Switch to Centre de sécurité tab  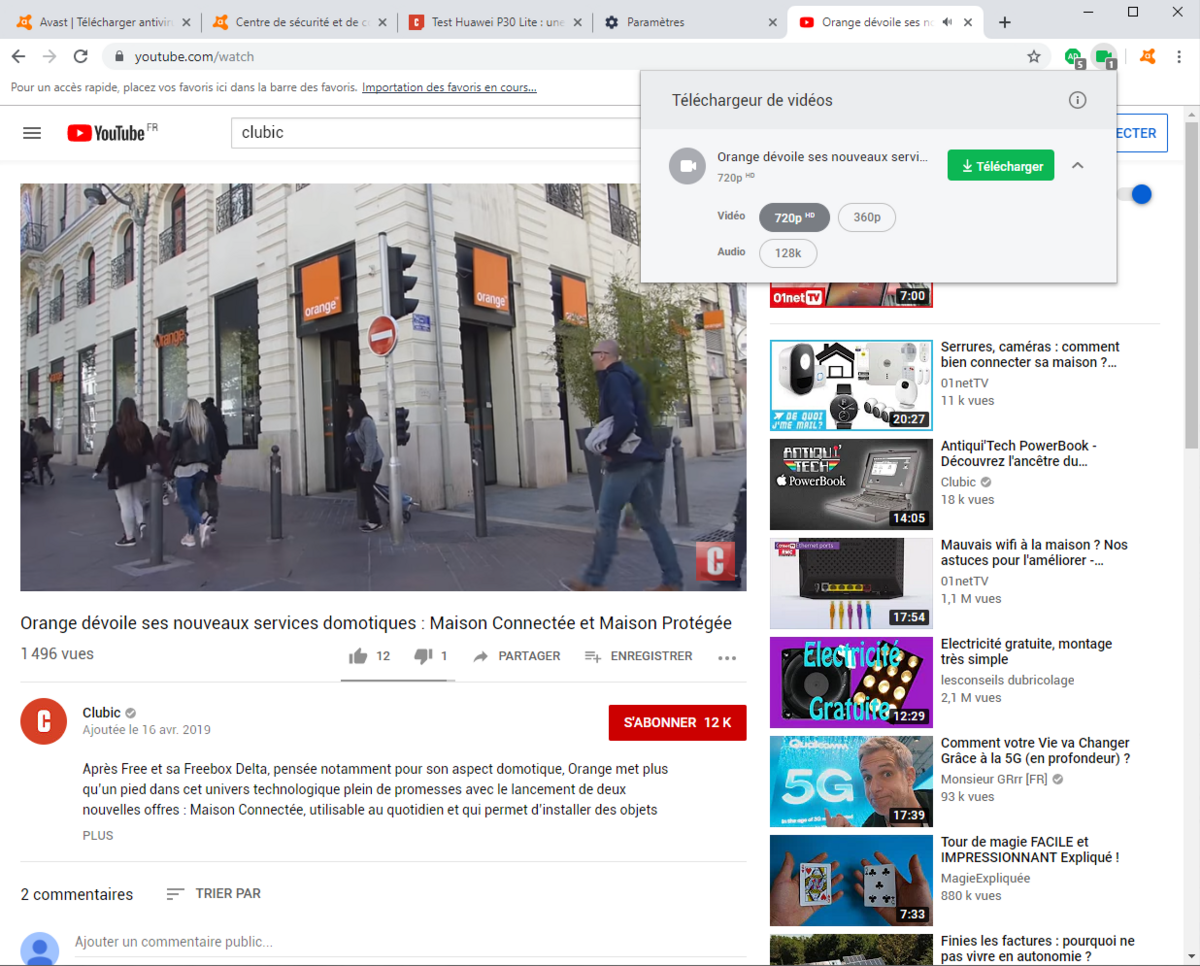299,22
